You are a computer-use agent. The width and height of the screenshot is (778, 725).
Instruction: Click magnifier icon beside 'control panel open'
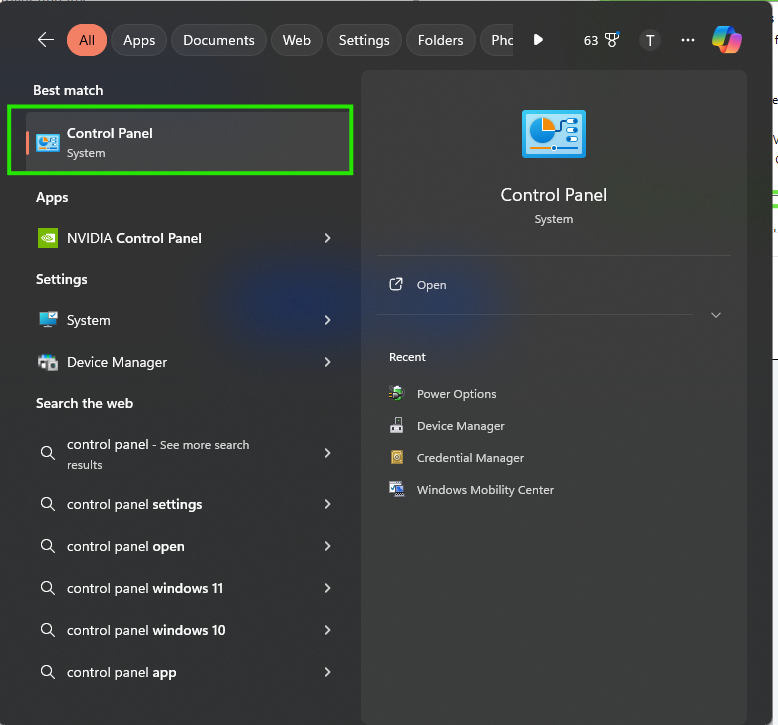[x=48, y=546]
